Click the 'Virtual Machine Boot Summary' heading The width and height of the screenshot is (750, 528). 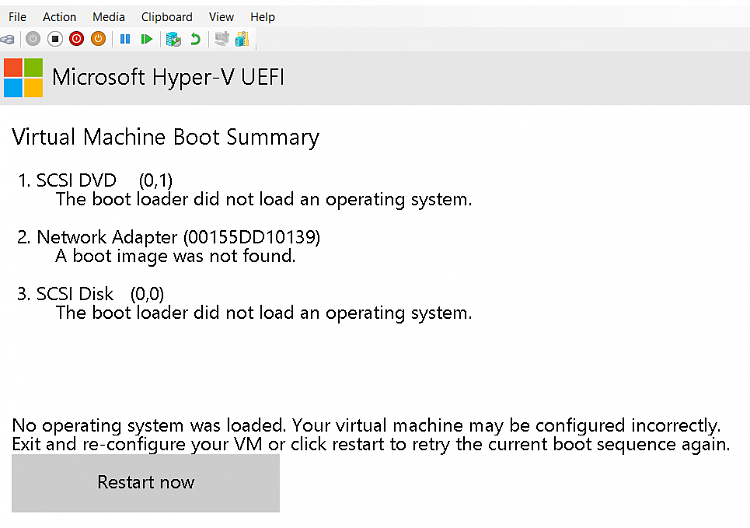tap(165, 138)
